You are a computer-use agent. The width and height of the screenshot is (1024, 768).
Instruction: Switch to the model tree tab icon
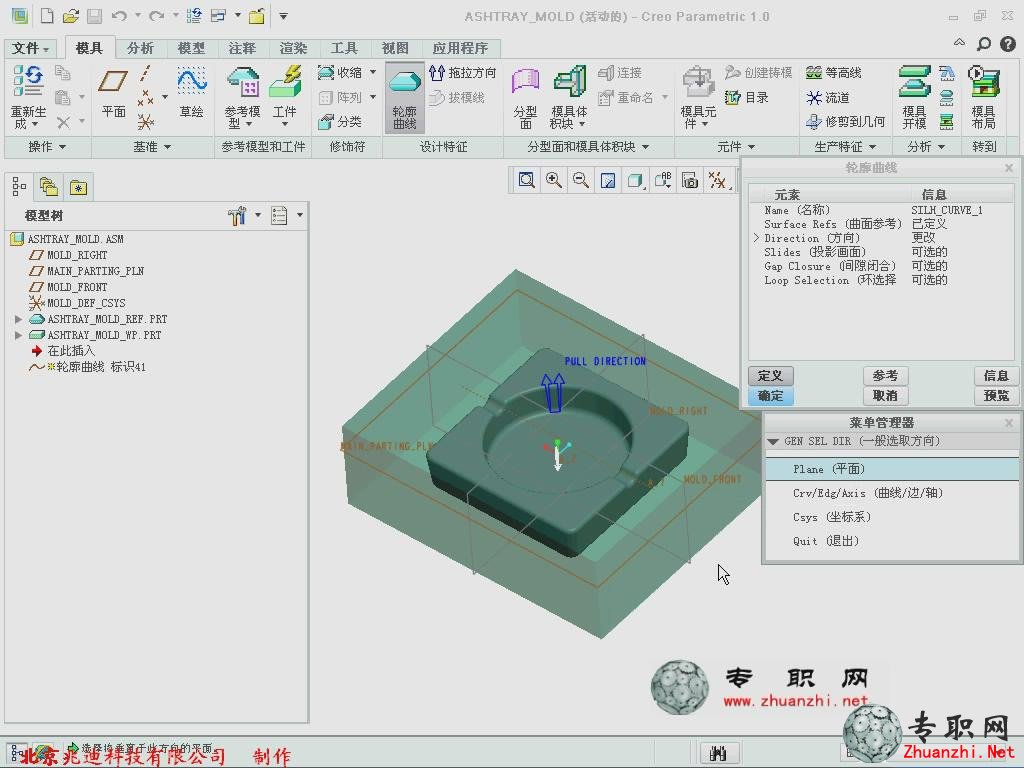(x=19, y=187)
